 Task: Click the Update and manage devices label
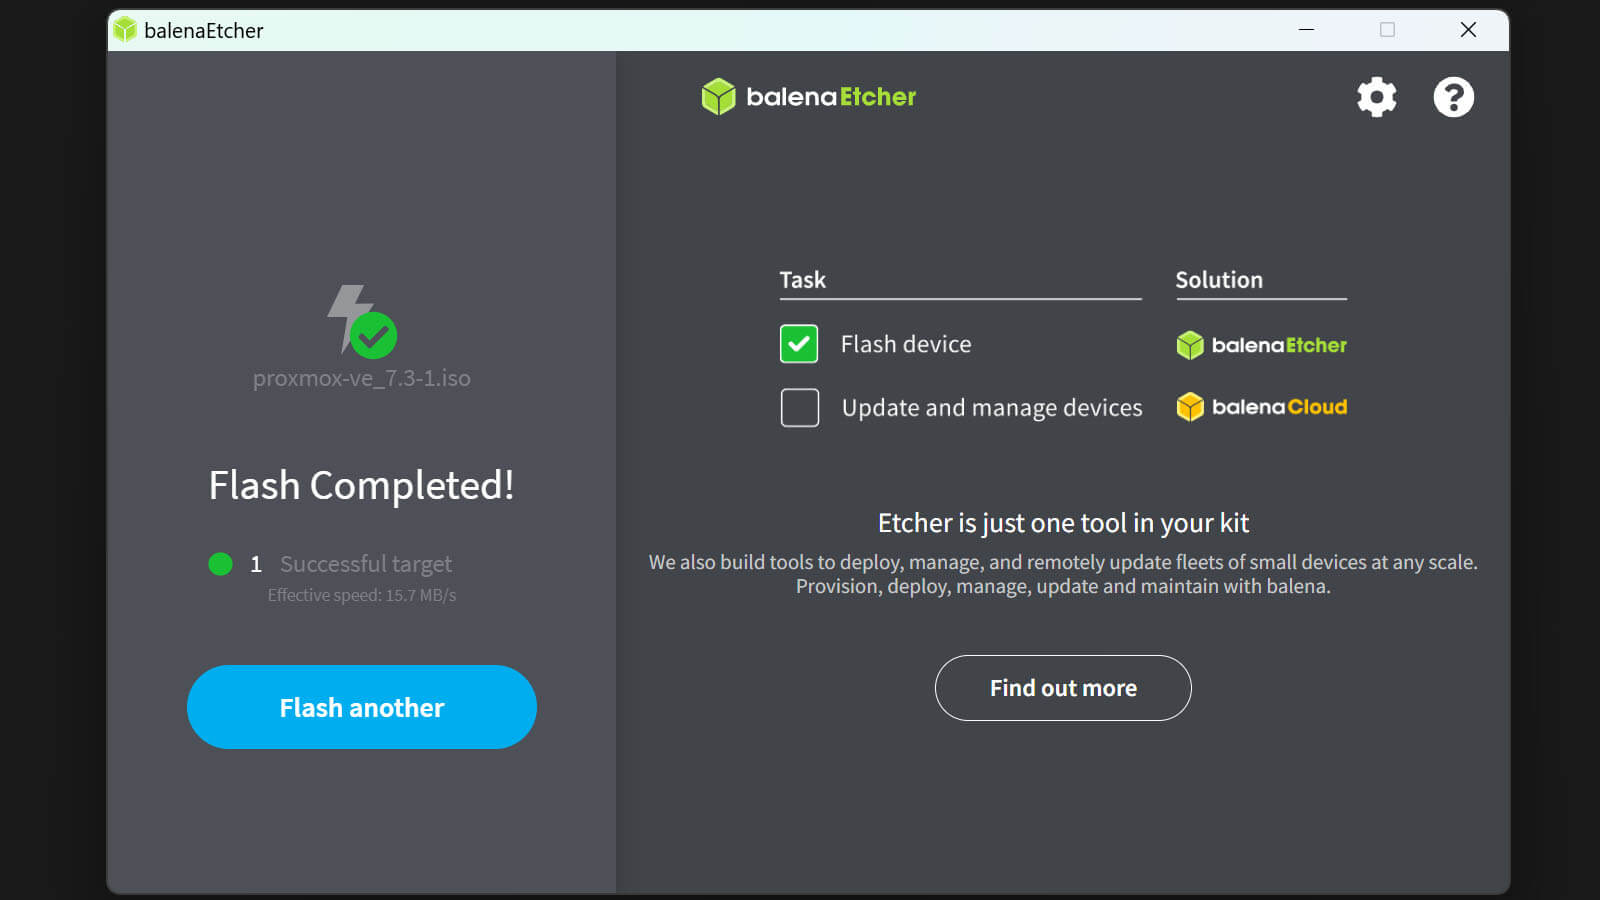(992, 408)
